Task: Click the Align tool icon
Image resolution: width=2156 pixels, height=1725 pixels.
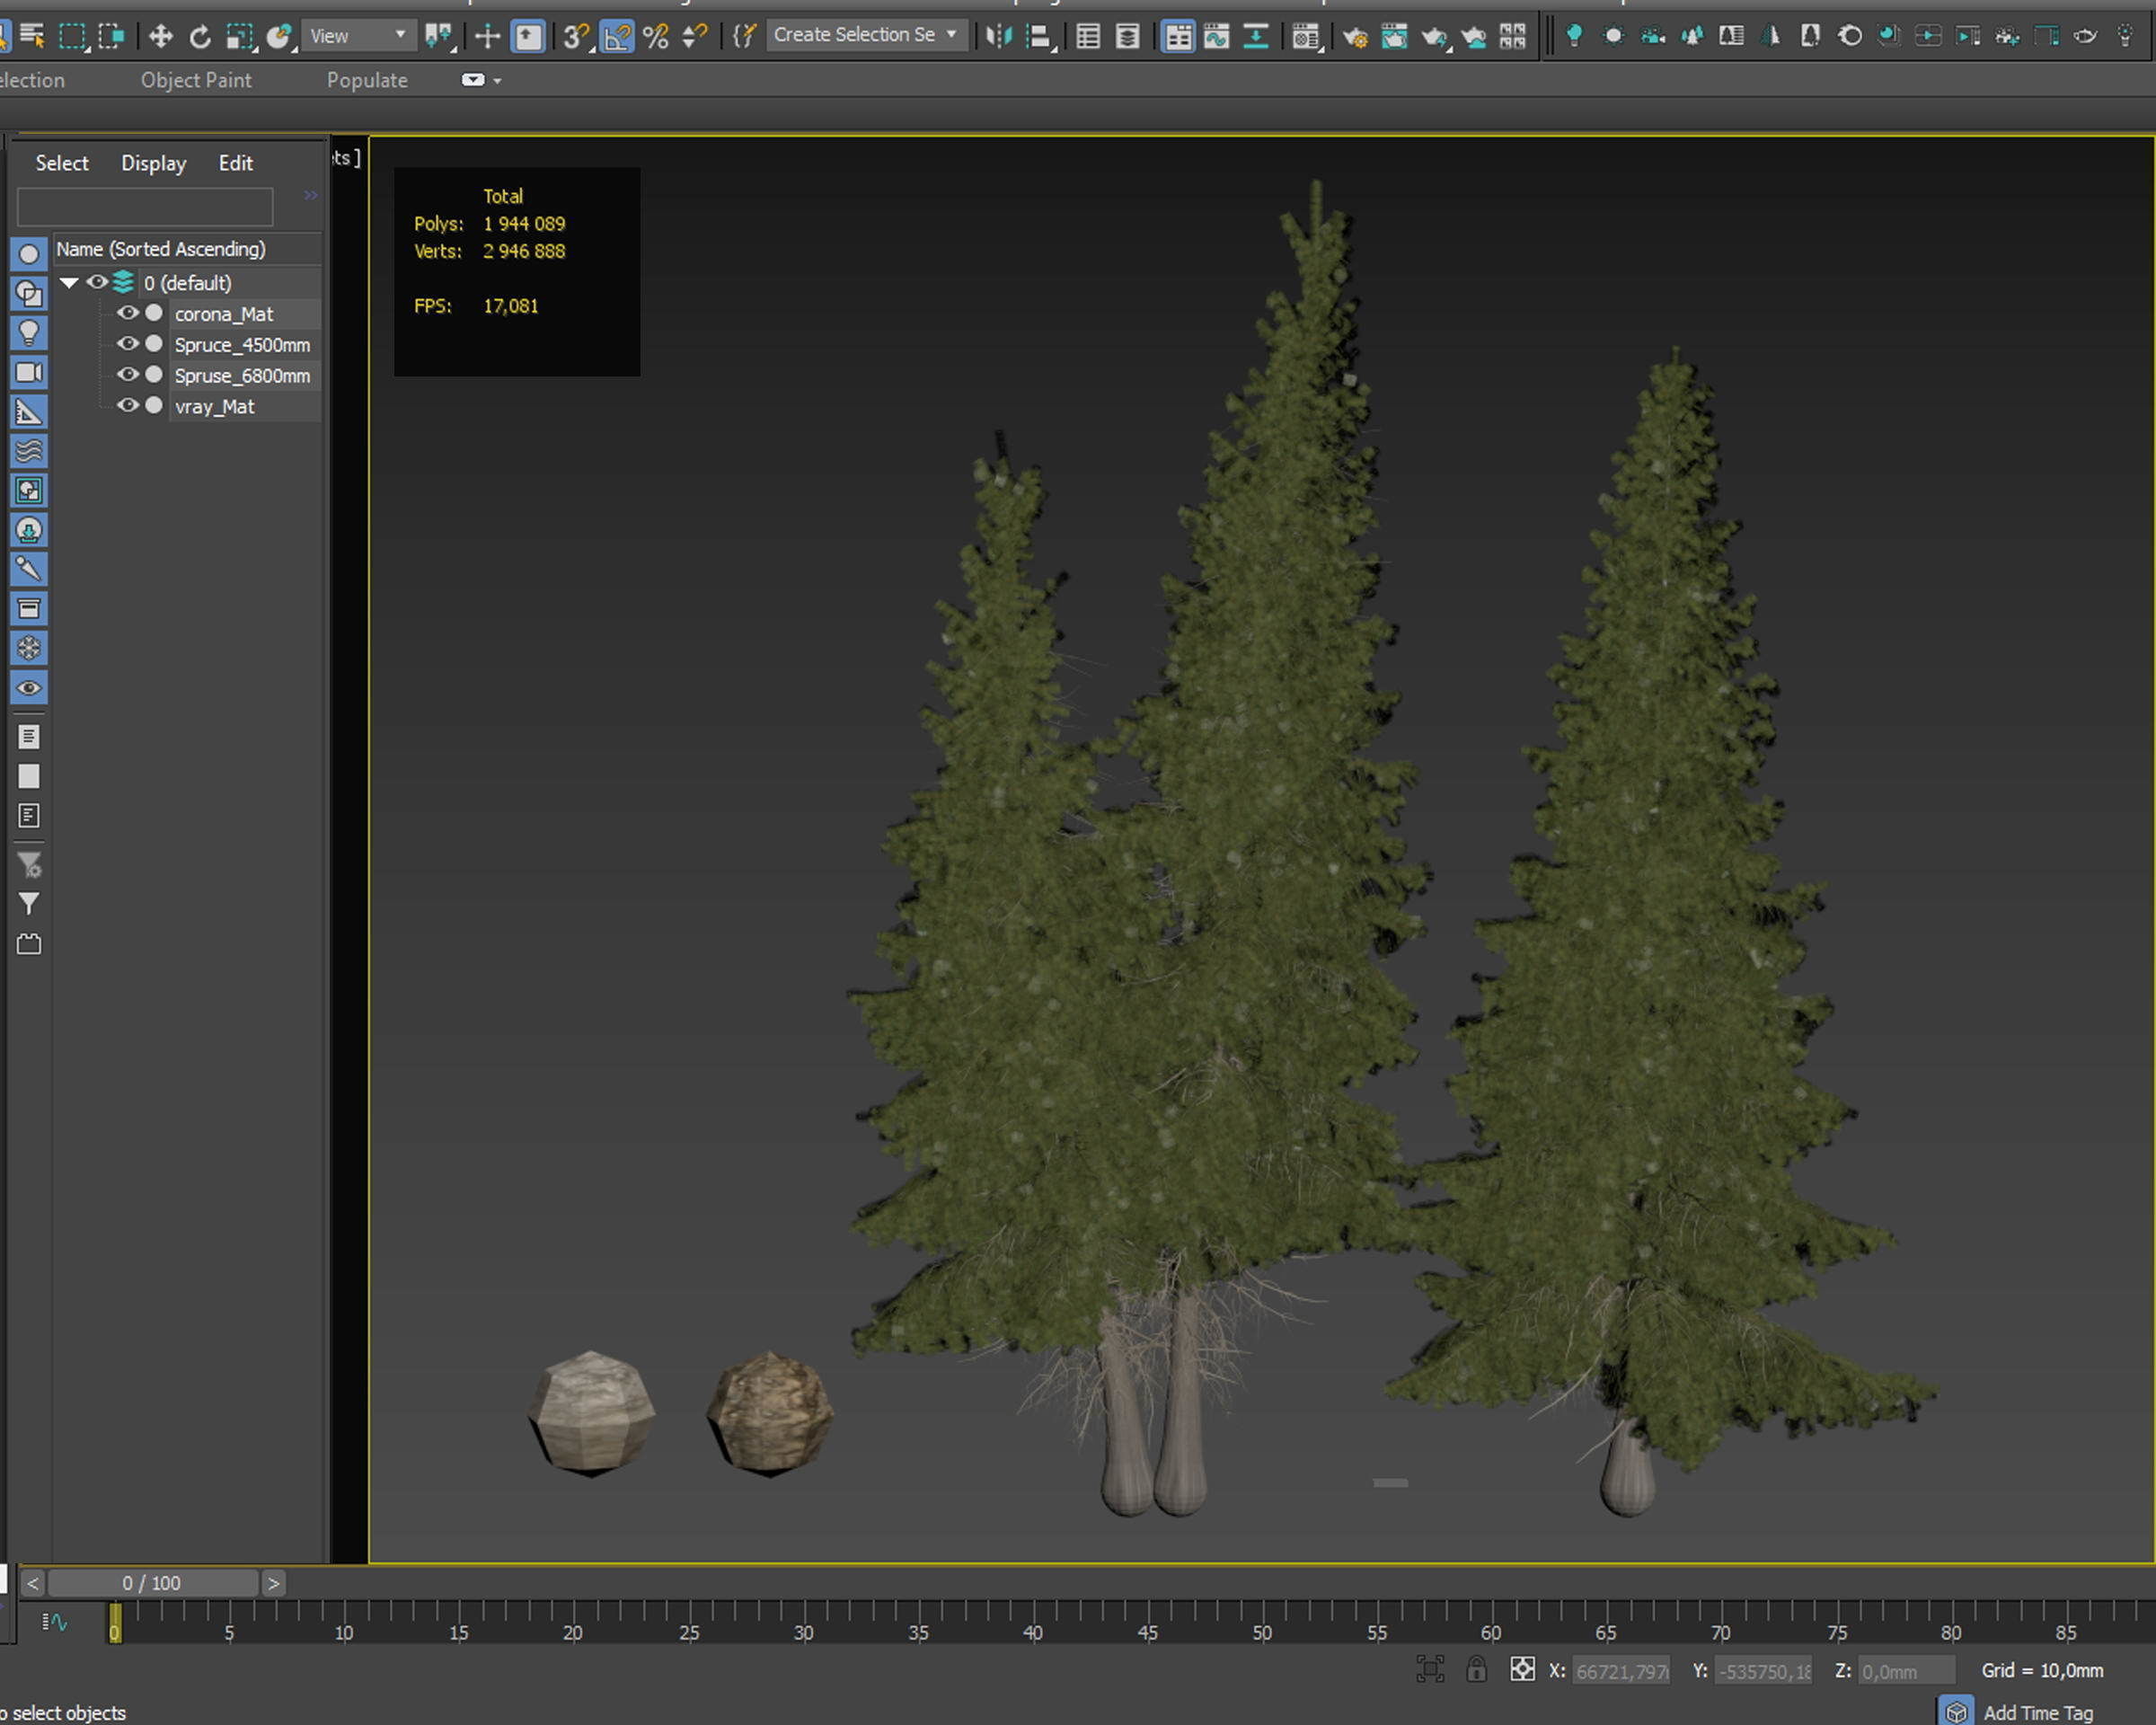Action: [1040, 36]
